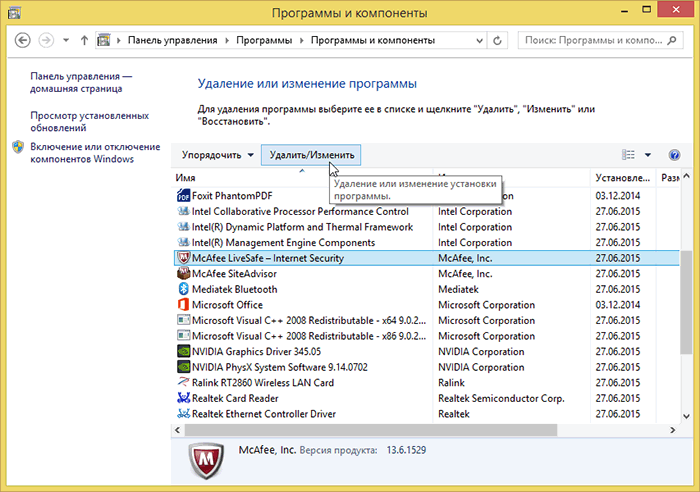Click the shield icon beside Windows components
Viewport: 700px width, 492px height.
pyautogui.click(x=18, y=147)
